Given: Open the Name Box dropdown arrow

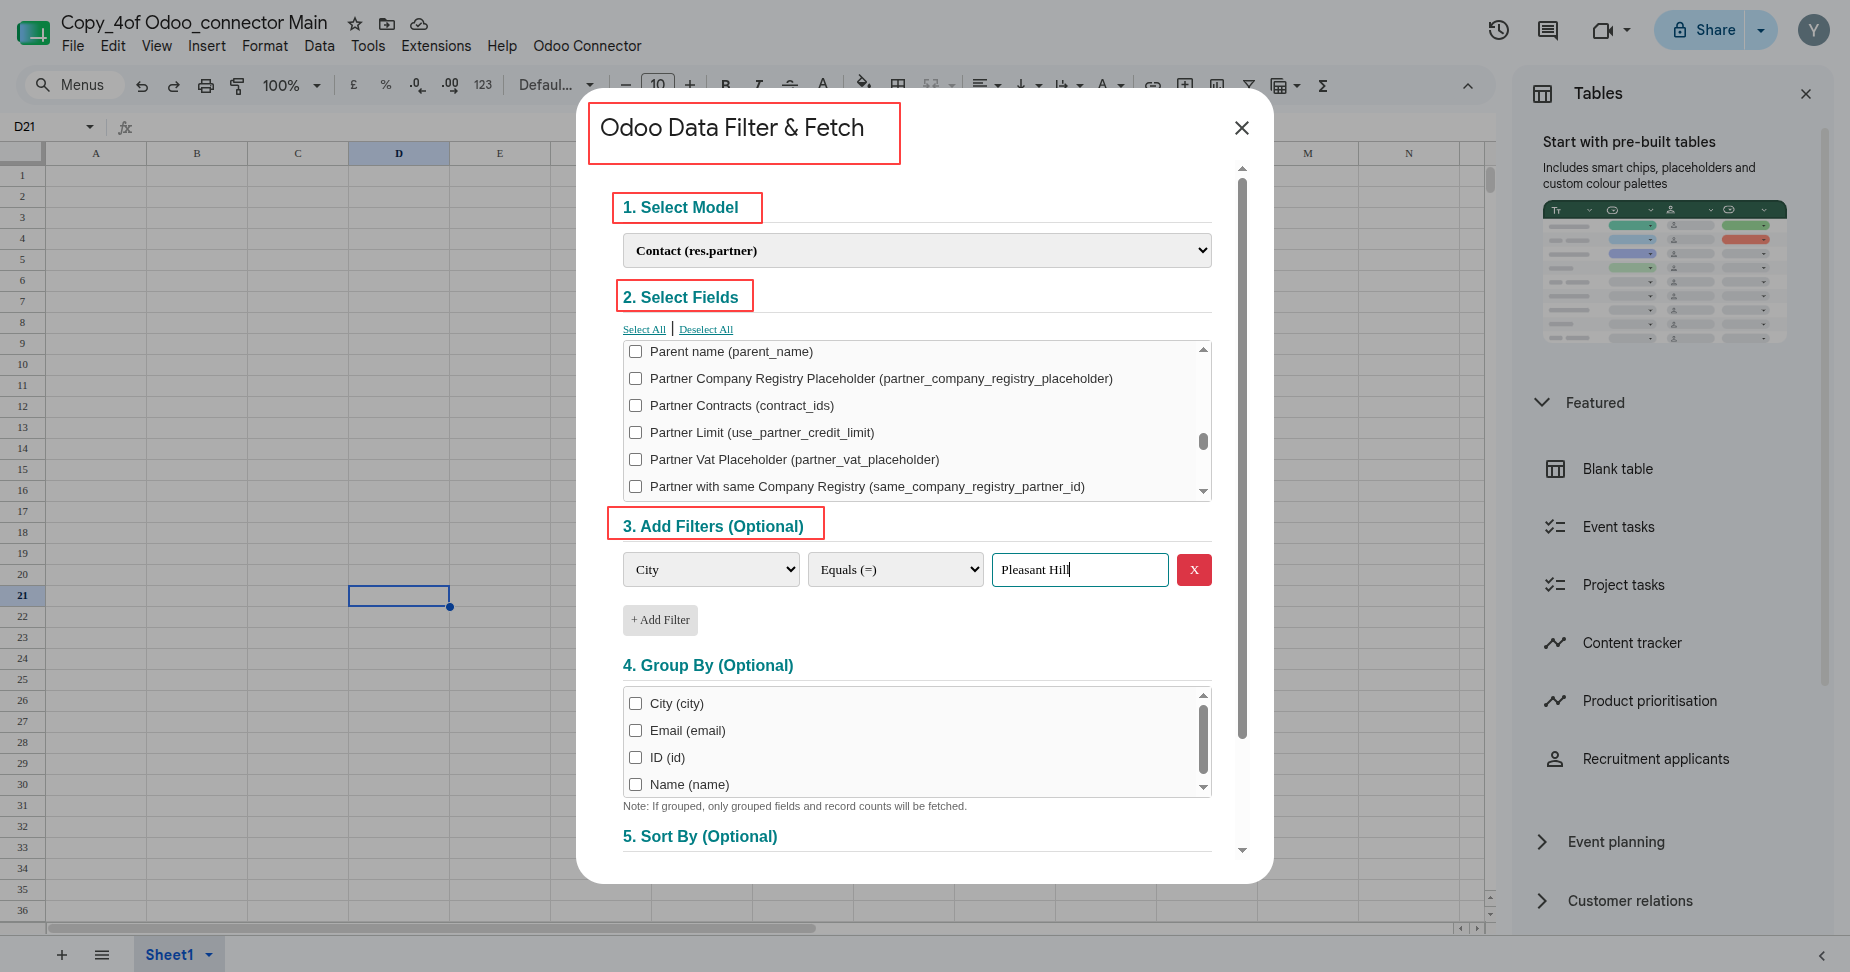Looking at the screenshot, I should (x=90, y=127).
